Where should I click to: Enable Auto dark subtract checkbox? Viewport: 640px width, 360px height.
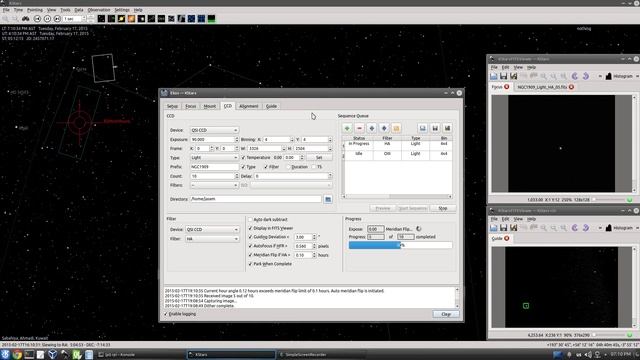coord(250,220)
